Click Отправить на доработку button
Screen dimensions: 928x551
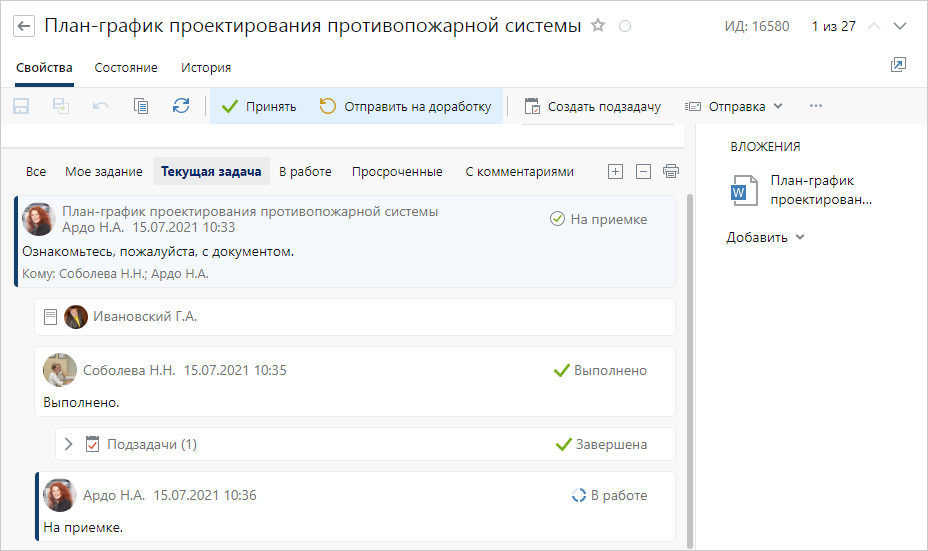405,106
